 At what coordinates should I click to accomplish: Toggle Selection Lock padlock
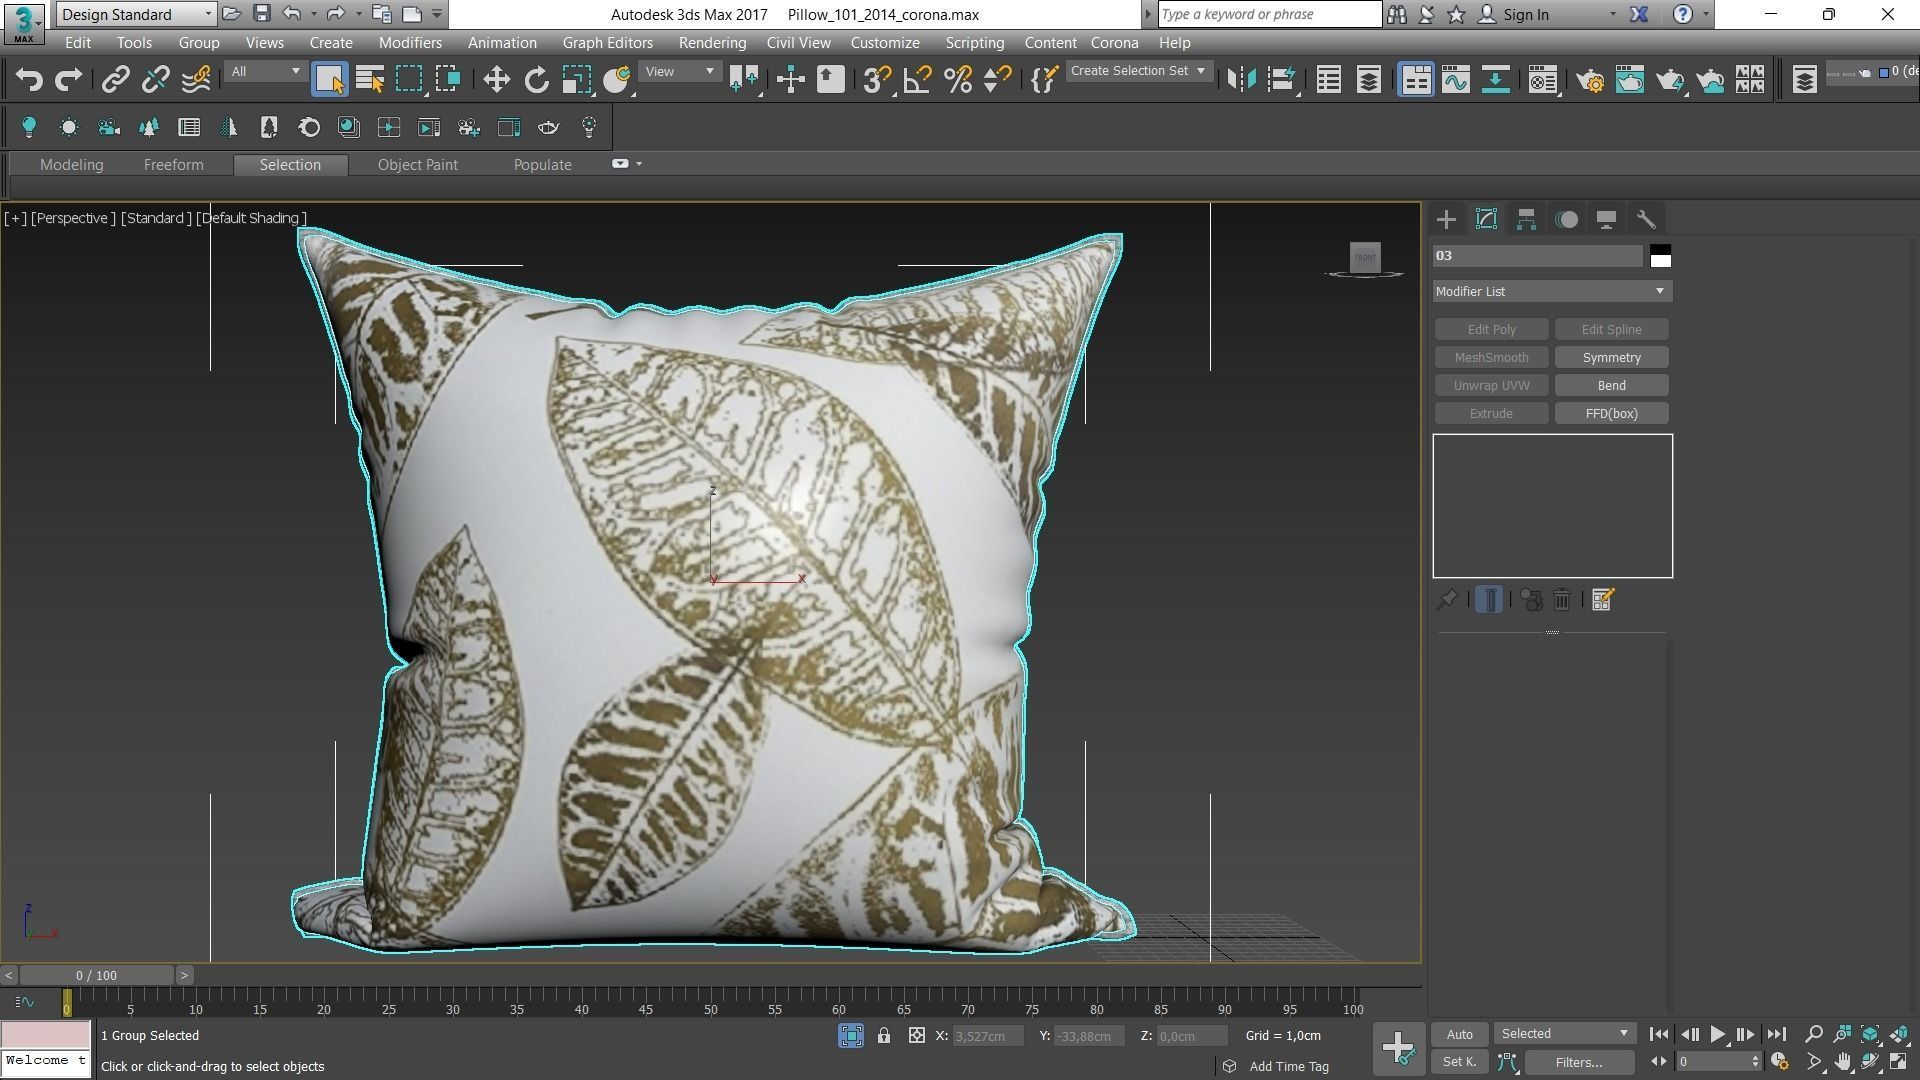pos(884,1036)
